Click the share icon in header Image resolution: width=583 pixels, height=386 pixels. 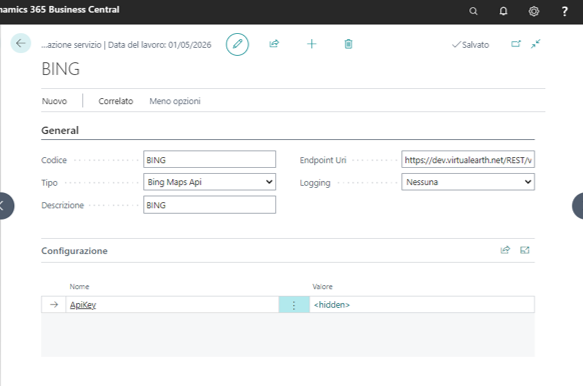[x=274, y=44]
